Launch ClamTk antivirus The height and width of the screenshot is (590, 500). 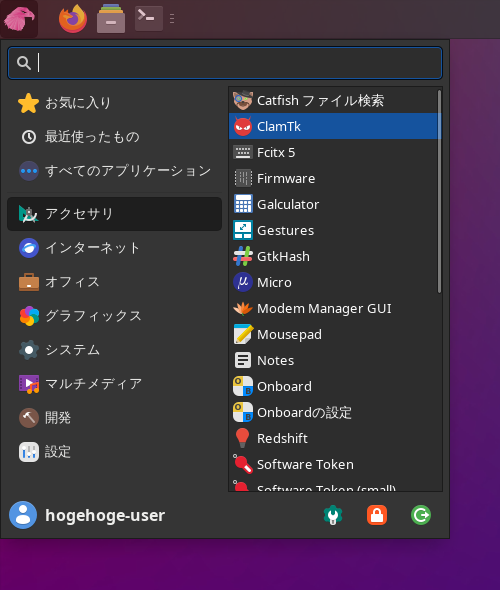click(333, 126)
